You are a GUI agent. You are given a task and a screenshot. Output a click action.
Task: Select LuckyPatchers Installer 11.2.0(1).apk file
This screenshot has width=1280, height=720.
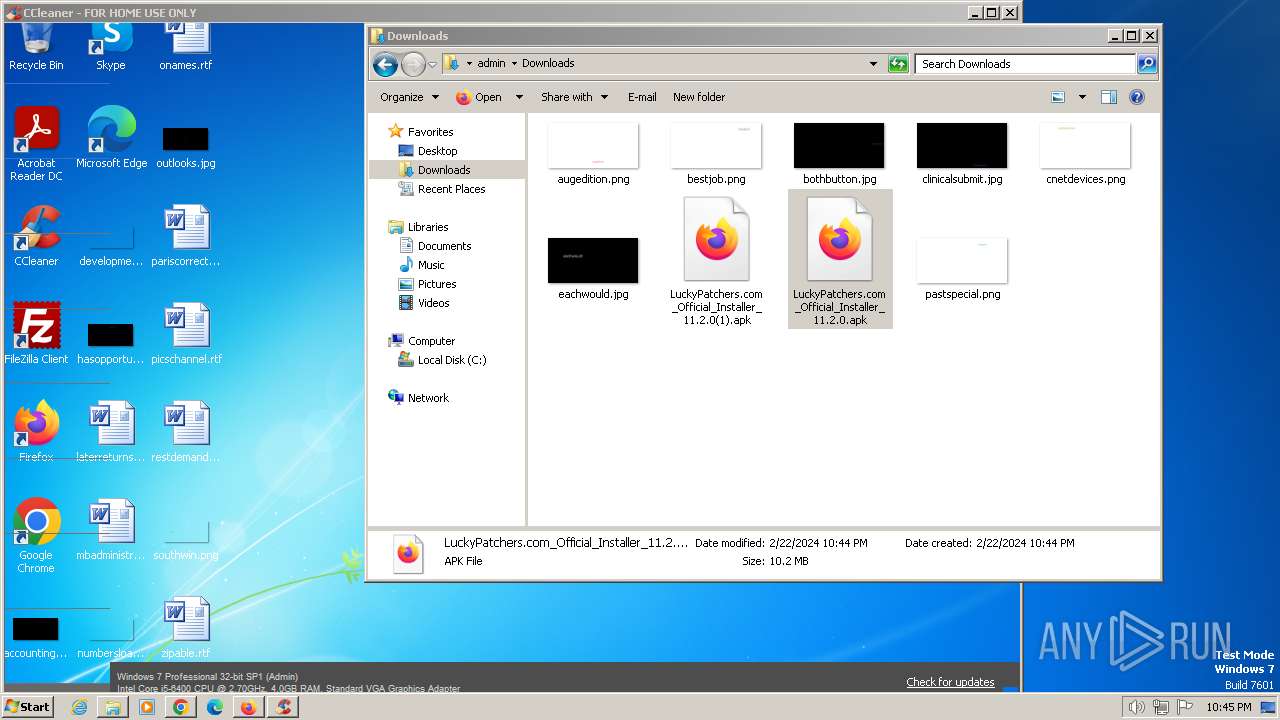tap(716, 261)
